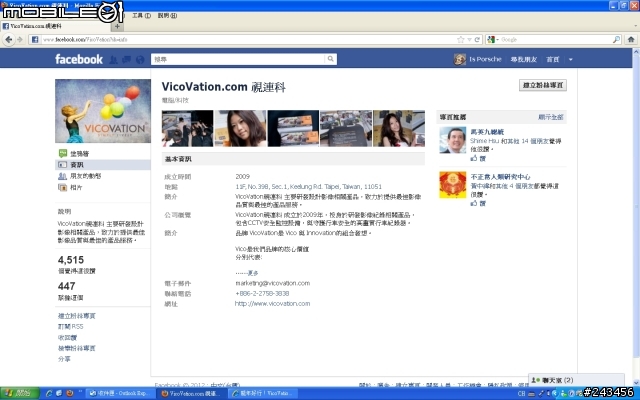Click 尋找朋友 in Facebook header
Screen dimensions: 640x400
click(524, 60)
